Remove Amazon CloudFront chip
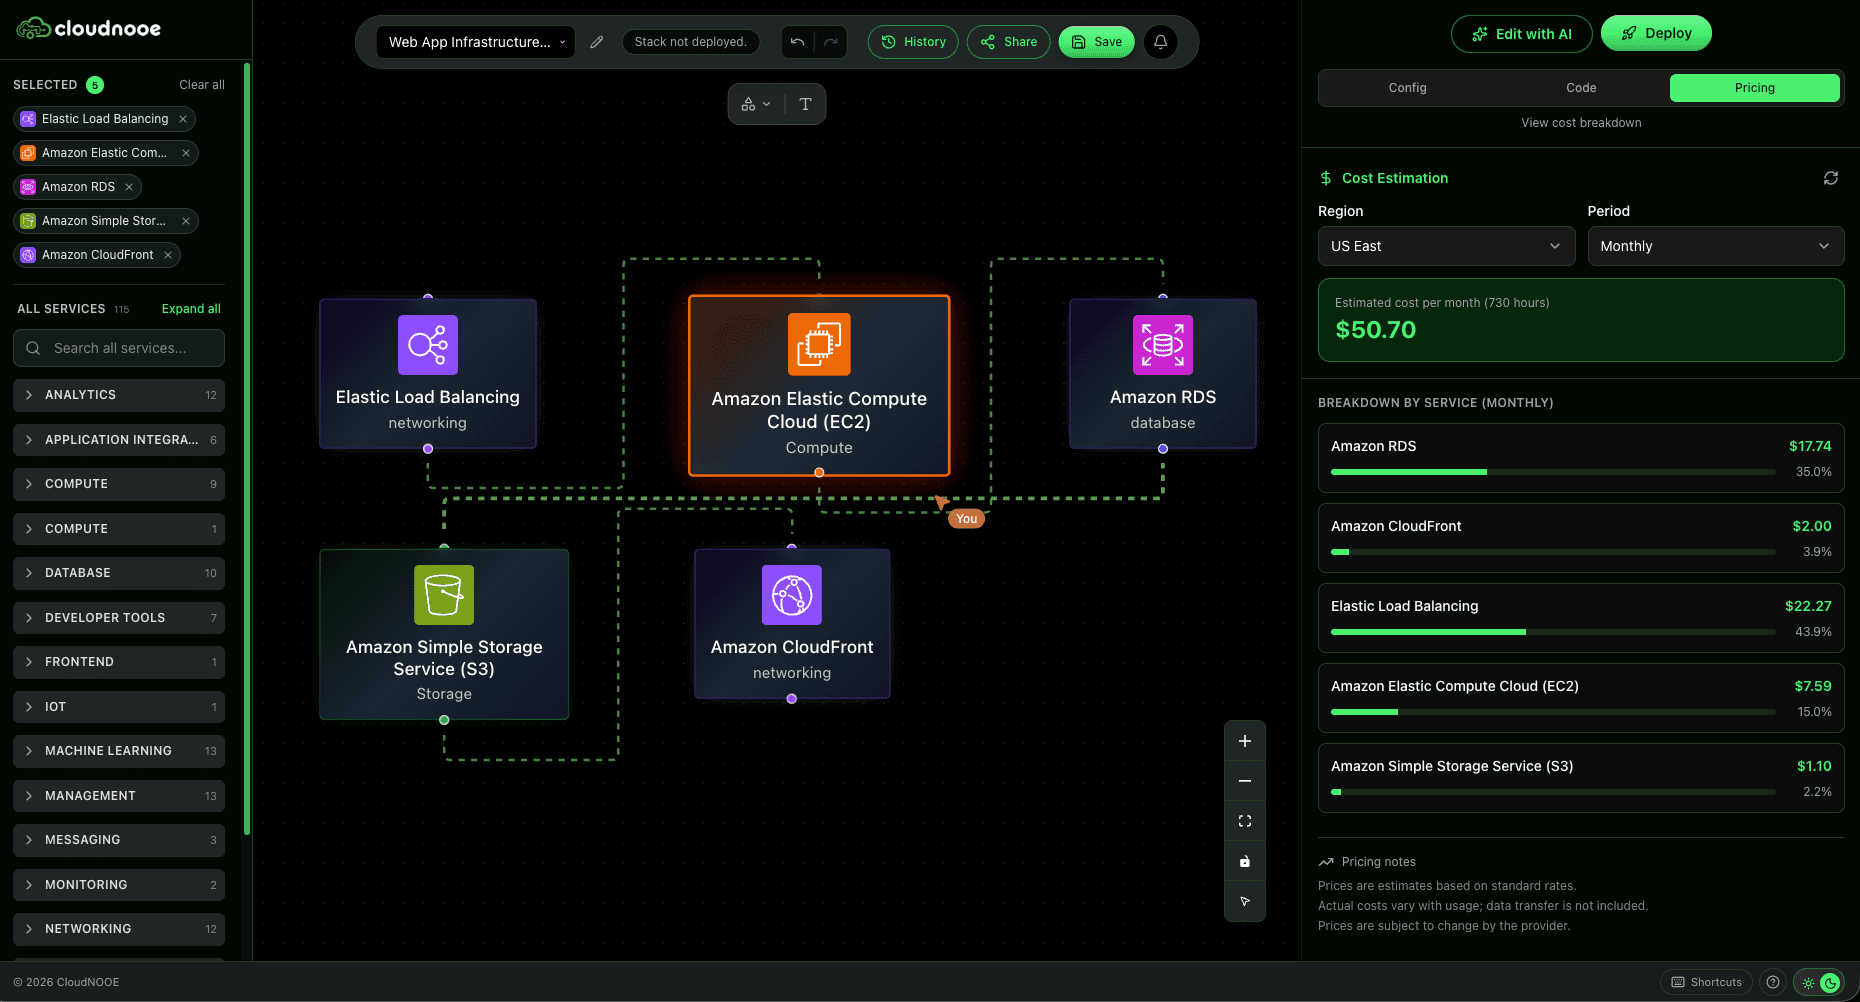Image resolution: width=1860 pixels, height=1002 pixels. click(168, 255)
